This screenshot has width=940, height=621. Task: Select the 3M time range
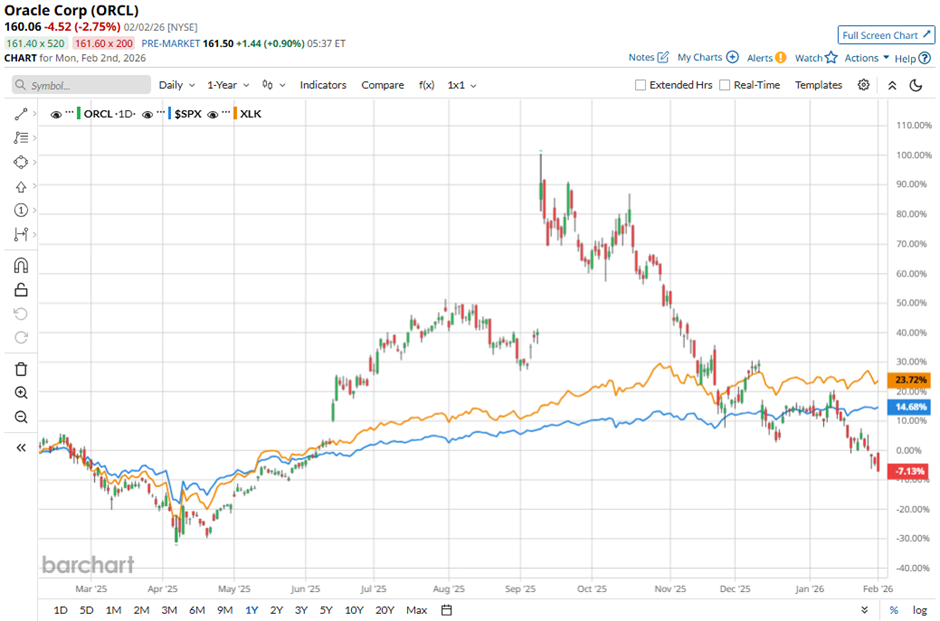169,610
